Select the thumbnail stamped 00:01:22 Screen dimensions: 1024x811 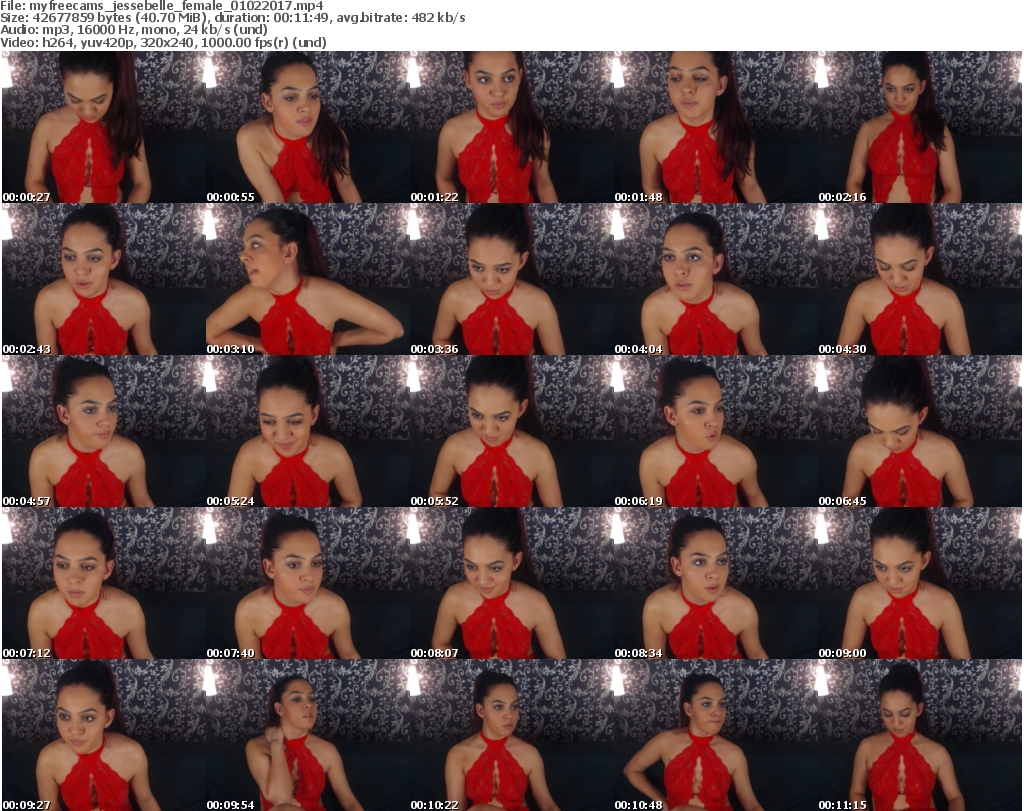pos(512,127)
